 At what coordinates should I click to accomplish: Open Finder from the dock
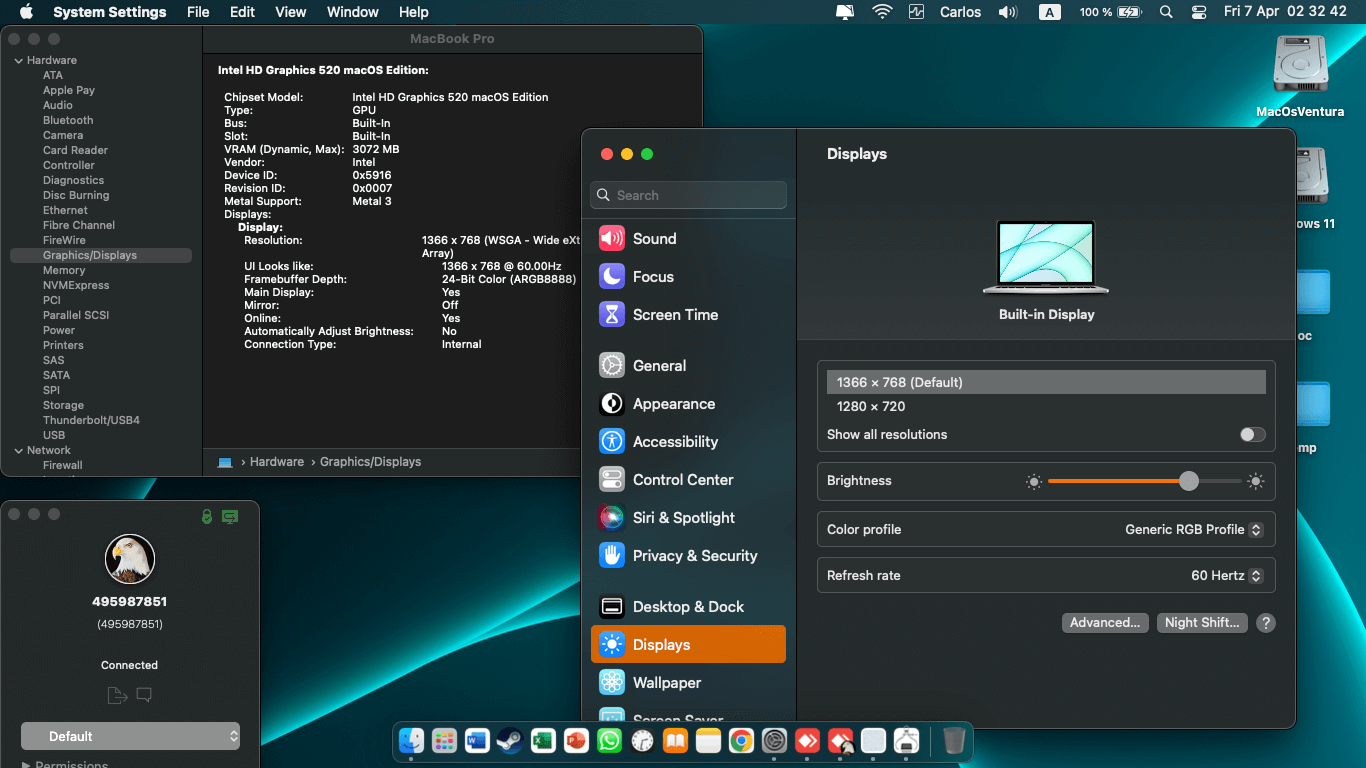[411, 741]
